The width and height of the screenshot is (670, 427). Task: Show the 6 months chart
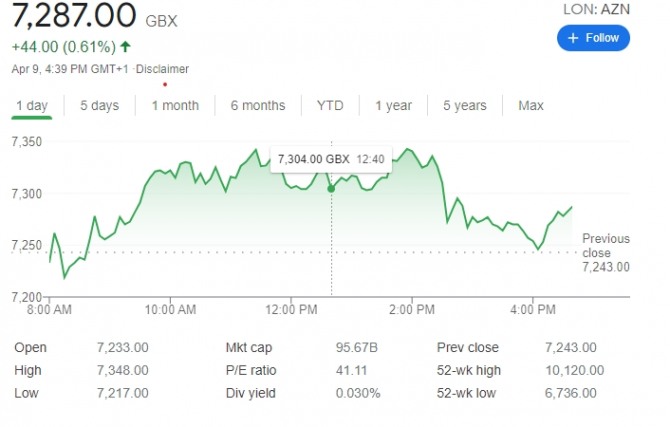[257, 105]
